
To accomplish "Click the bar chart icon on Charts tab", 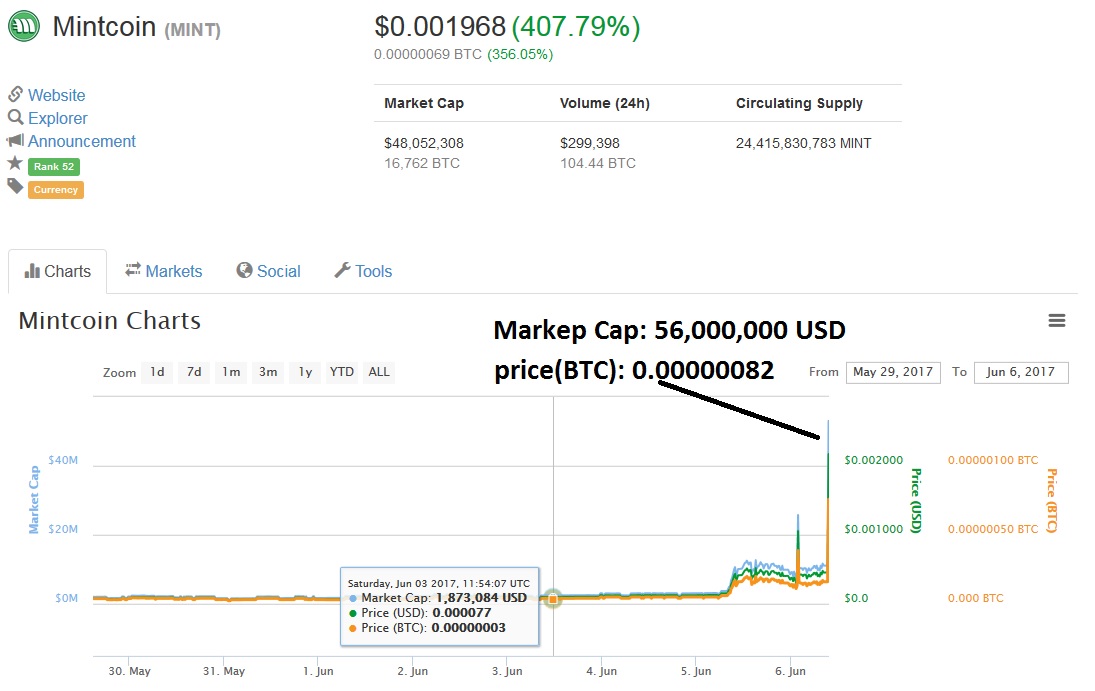I will (x=31, y=271).
